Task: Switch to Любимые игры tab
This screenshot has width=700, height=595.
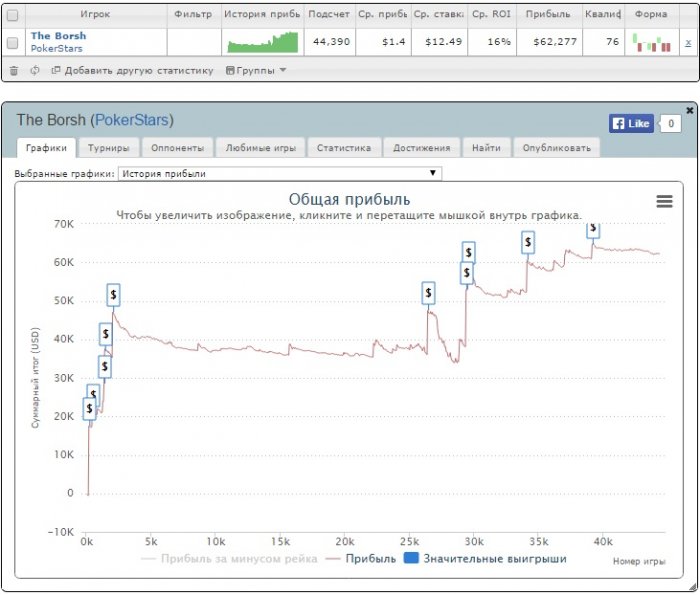Action: click(x=261, y=148)
